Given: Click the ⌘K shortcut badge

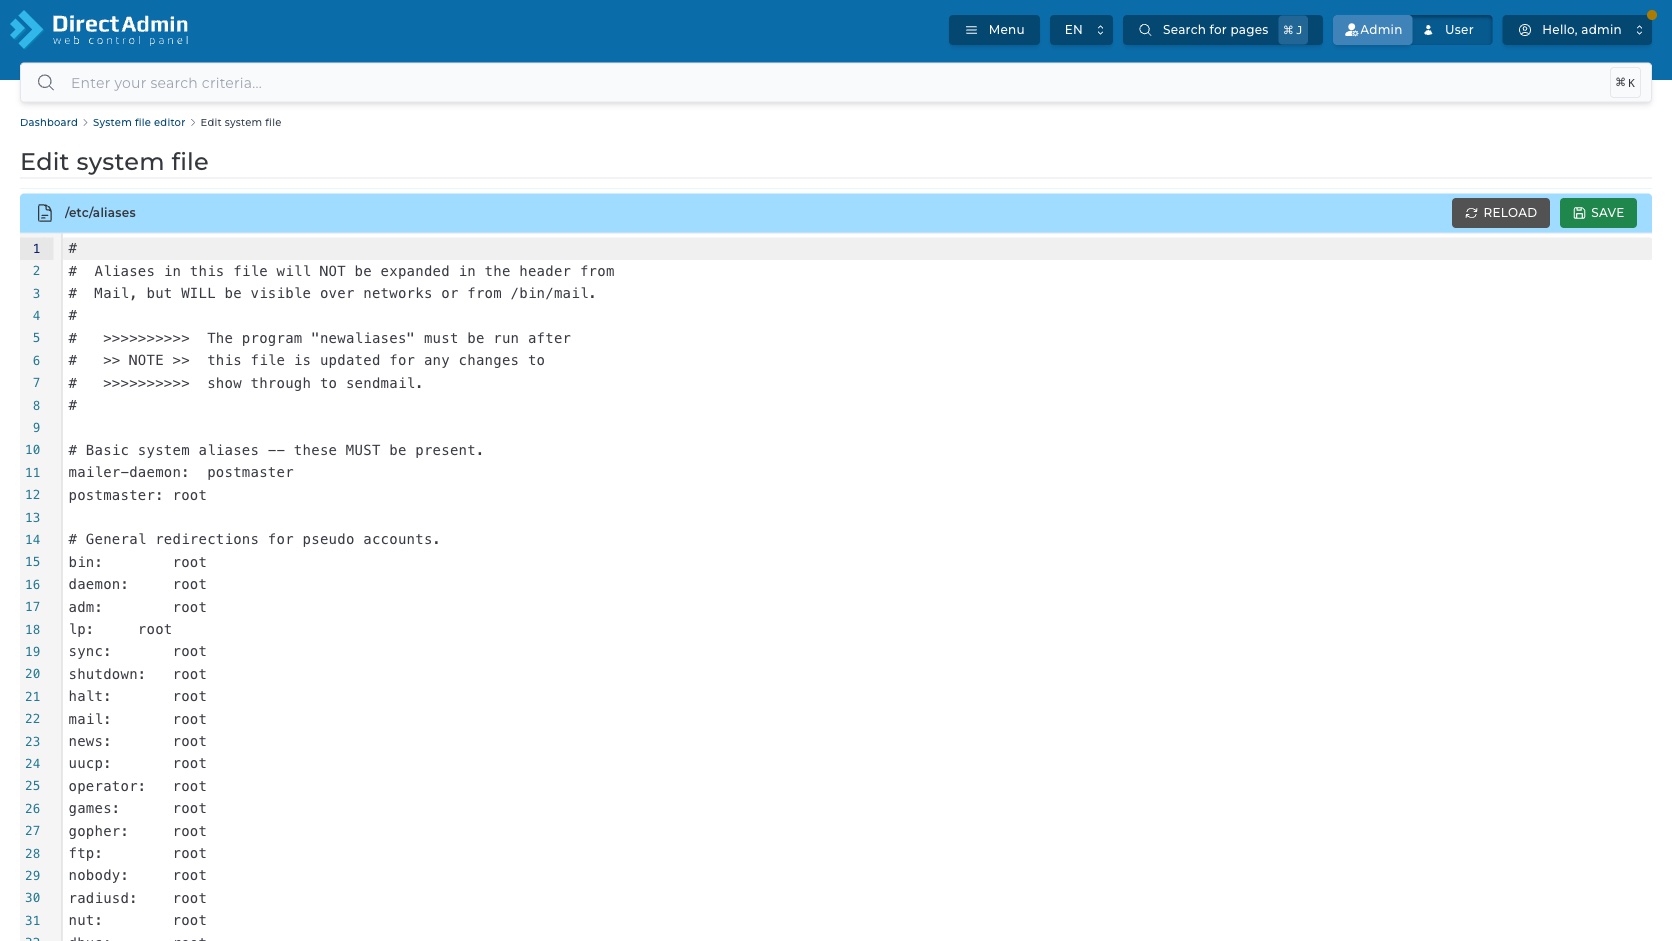Looking at the screenshot, I should (1625, 83).
